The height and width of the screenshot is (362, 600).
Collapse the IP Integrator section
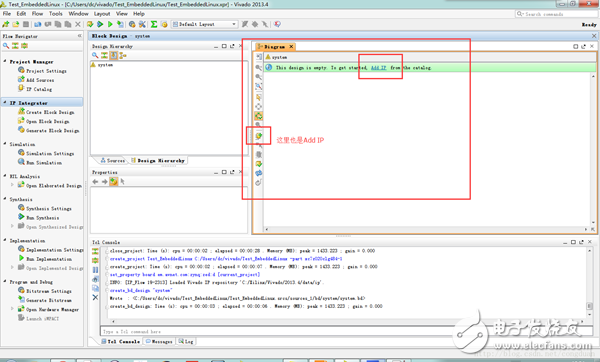(x=5, y=103)
